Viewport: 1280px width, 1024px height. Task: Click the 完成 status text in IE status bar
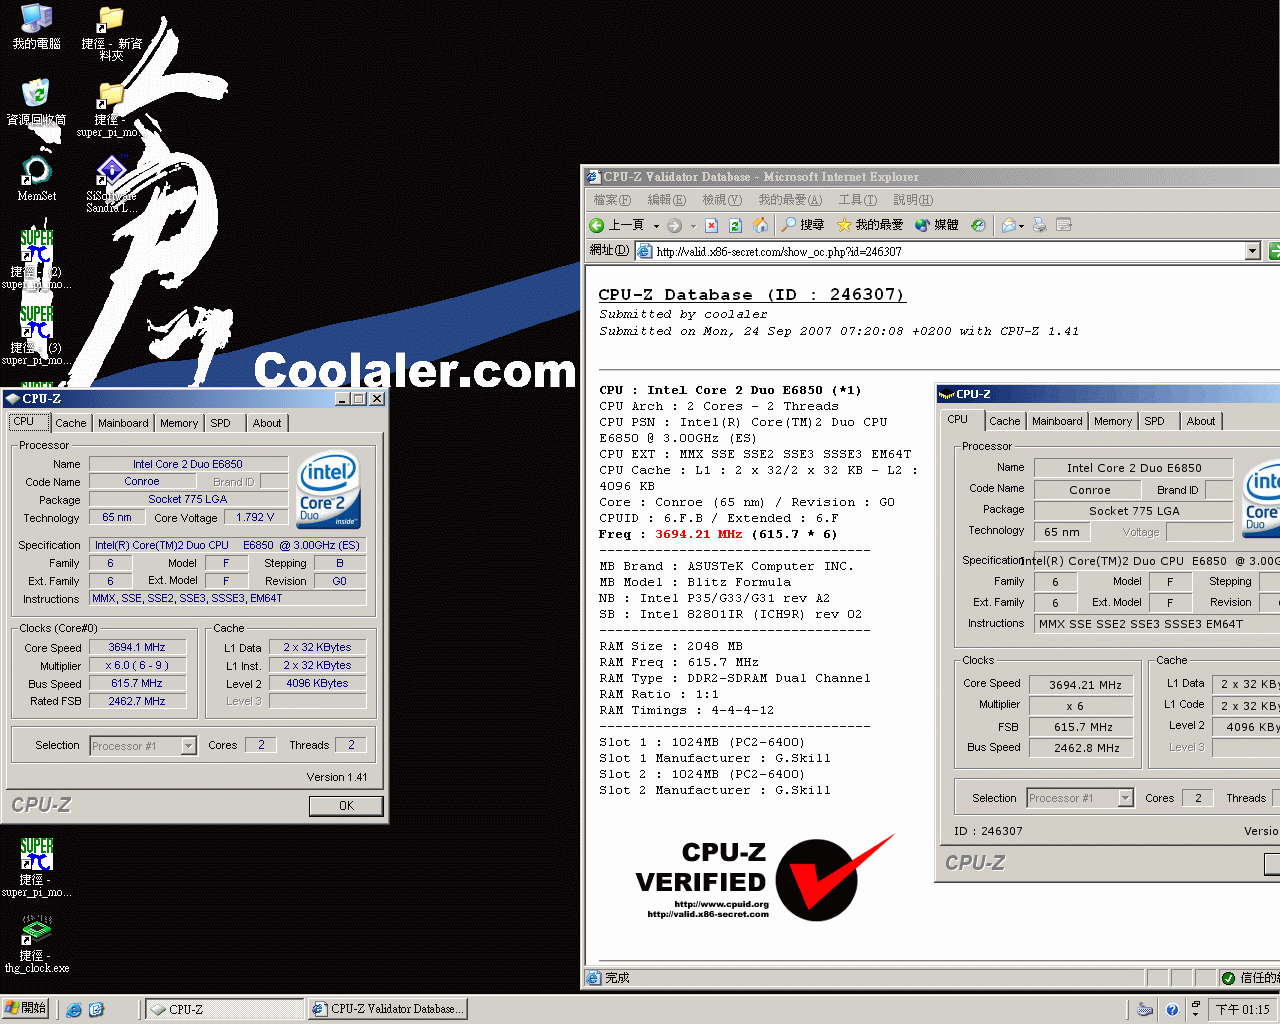point(617,978)
